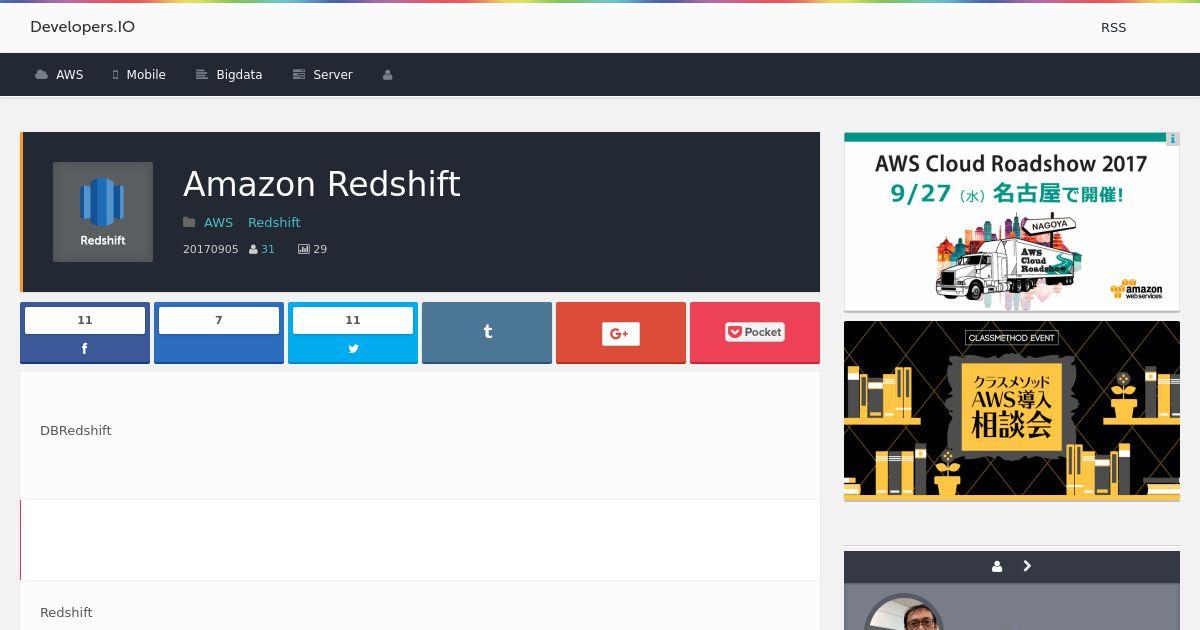Viewport: 1200px width, 630px height.
Task: Open the Redshift category tag link
Action: click(274, 222)
